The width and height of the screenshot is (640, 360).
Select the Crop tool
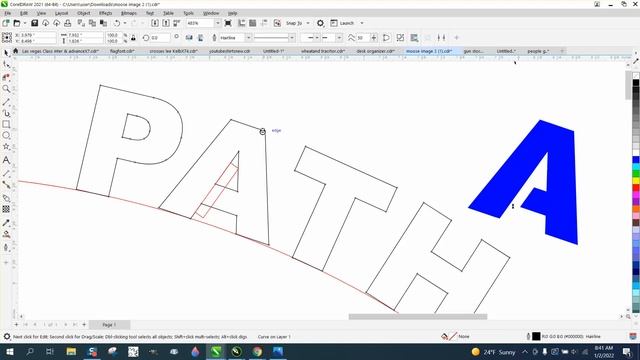coord(6,77)
